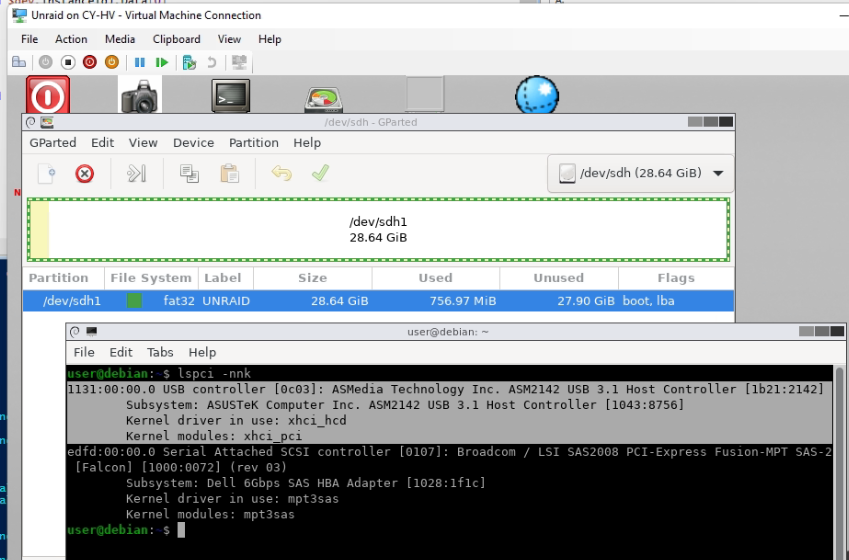Viewport: 849px width, 560px height.
Task: Open the Device menu in GParted
Action: pyautogui.click(x=193, y=142)
